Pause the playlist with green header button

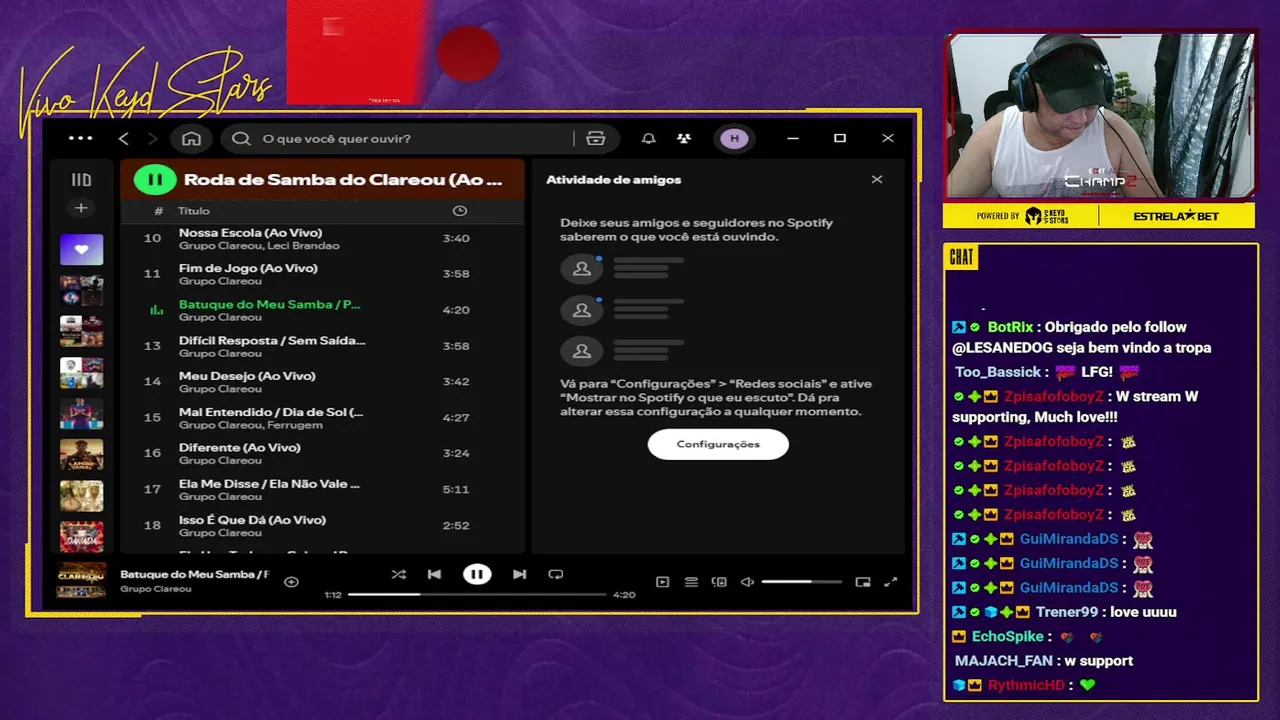(x=155, y=180)
